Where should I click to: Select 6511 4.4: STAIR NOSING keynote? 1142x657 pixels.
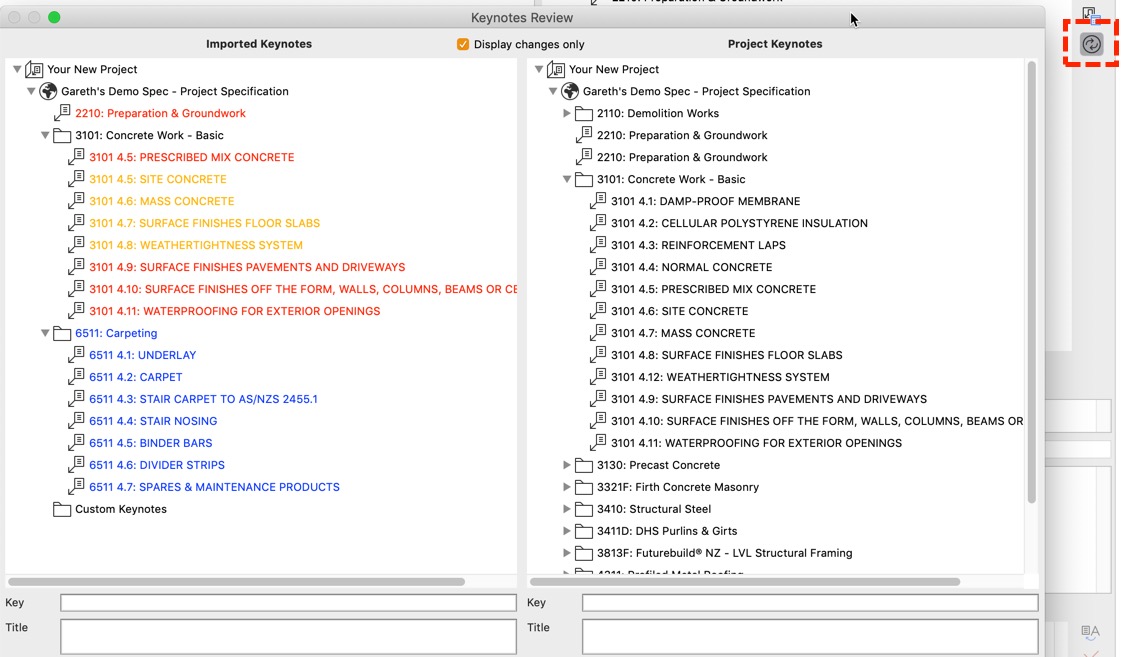point(153,421)
